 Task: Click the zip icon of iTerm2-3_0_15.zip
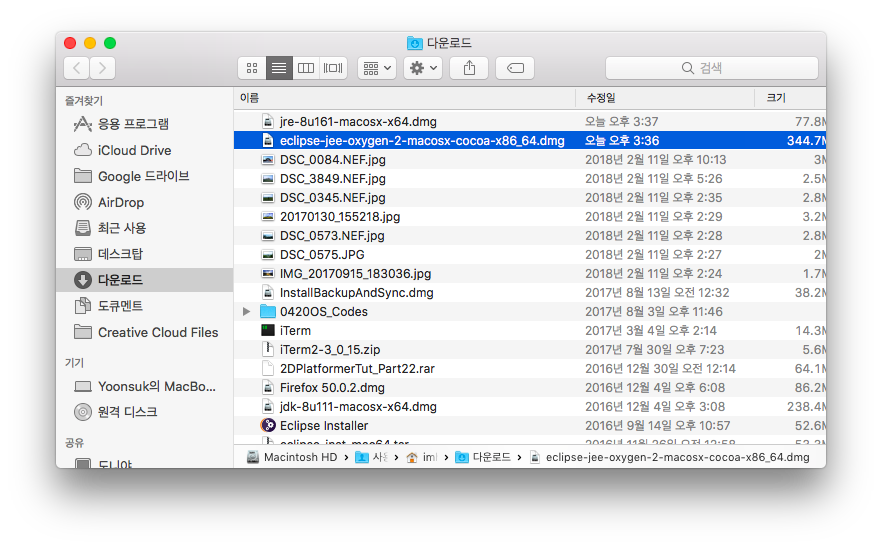(x=268, y=349)
